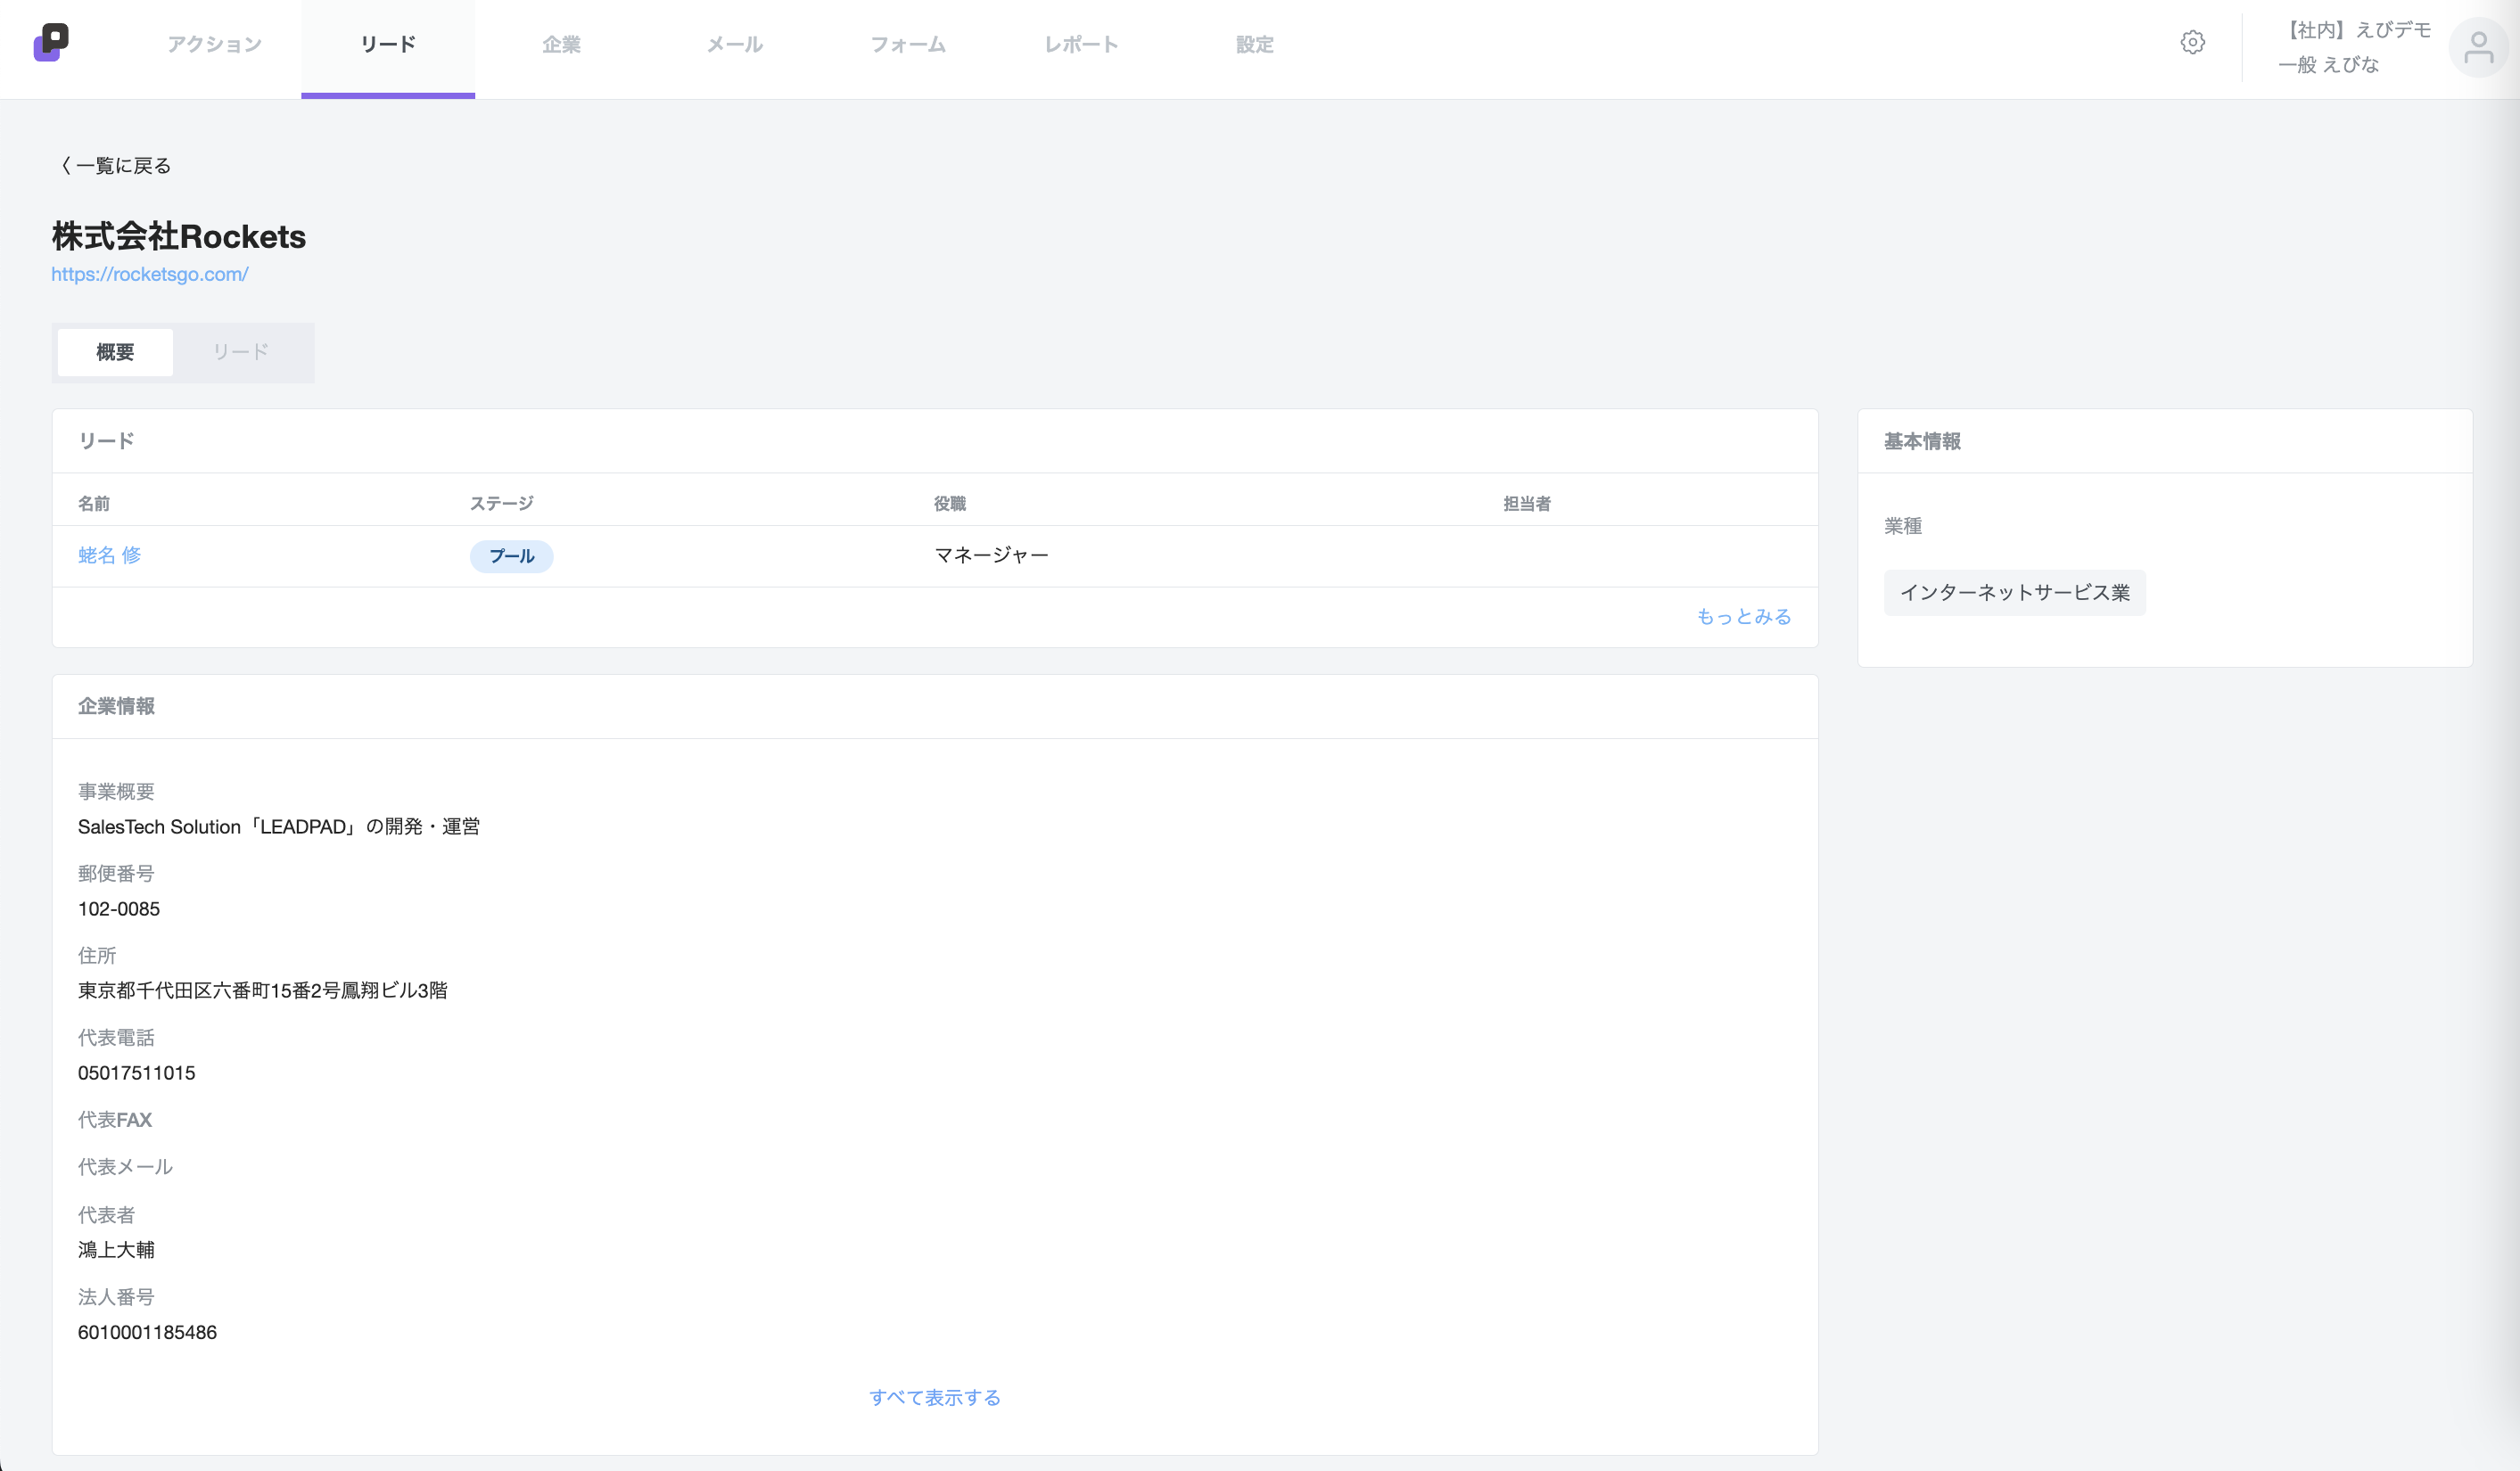Click the プール stage badge

[x=512, y=556]
